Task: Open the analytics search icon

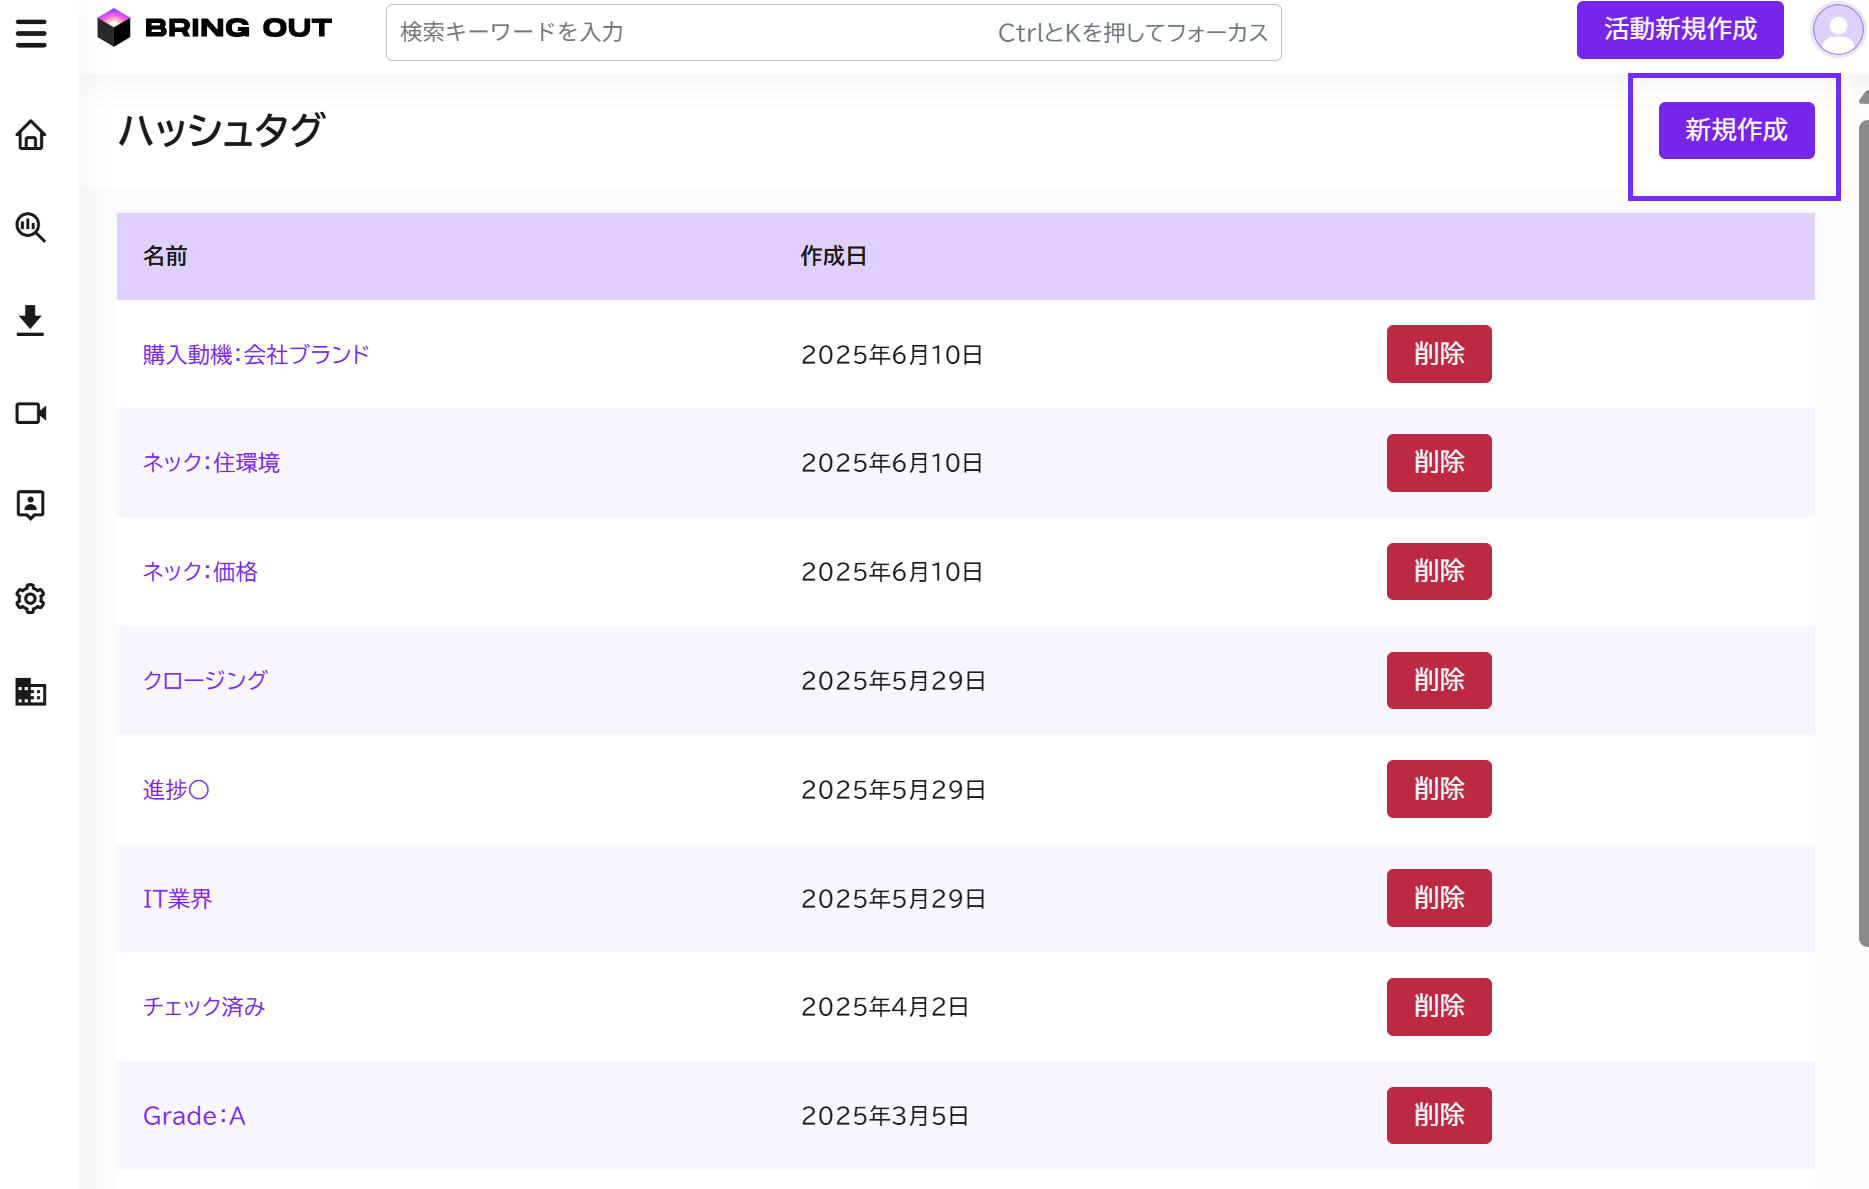Action: click(31, 228)
